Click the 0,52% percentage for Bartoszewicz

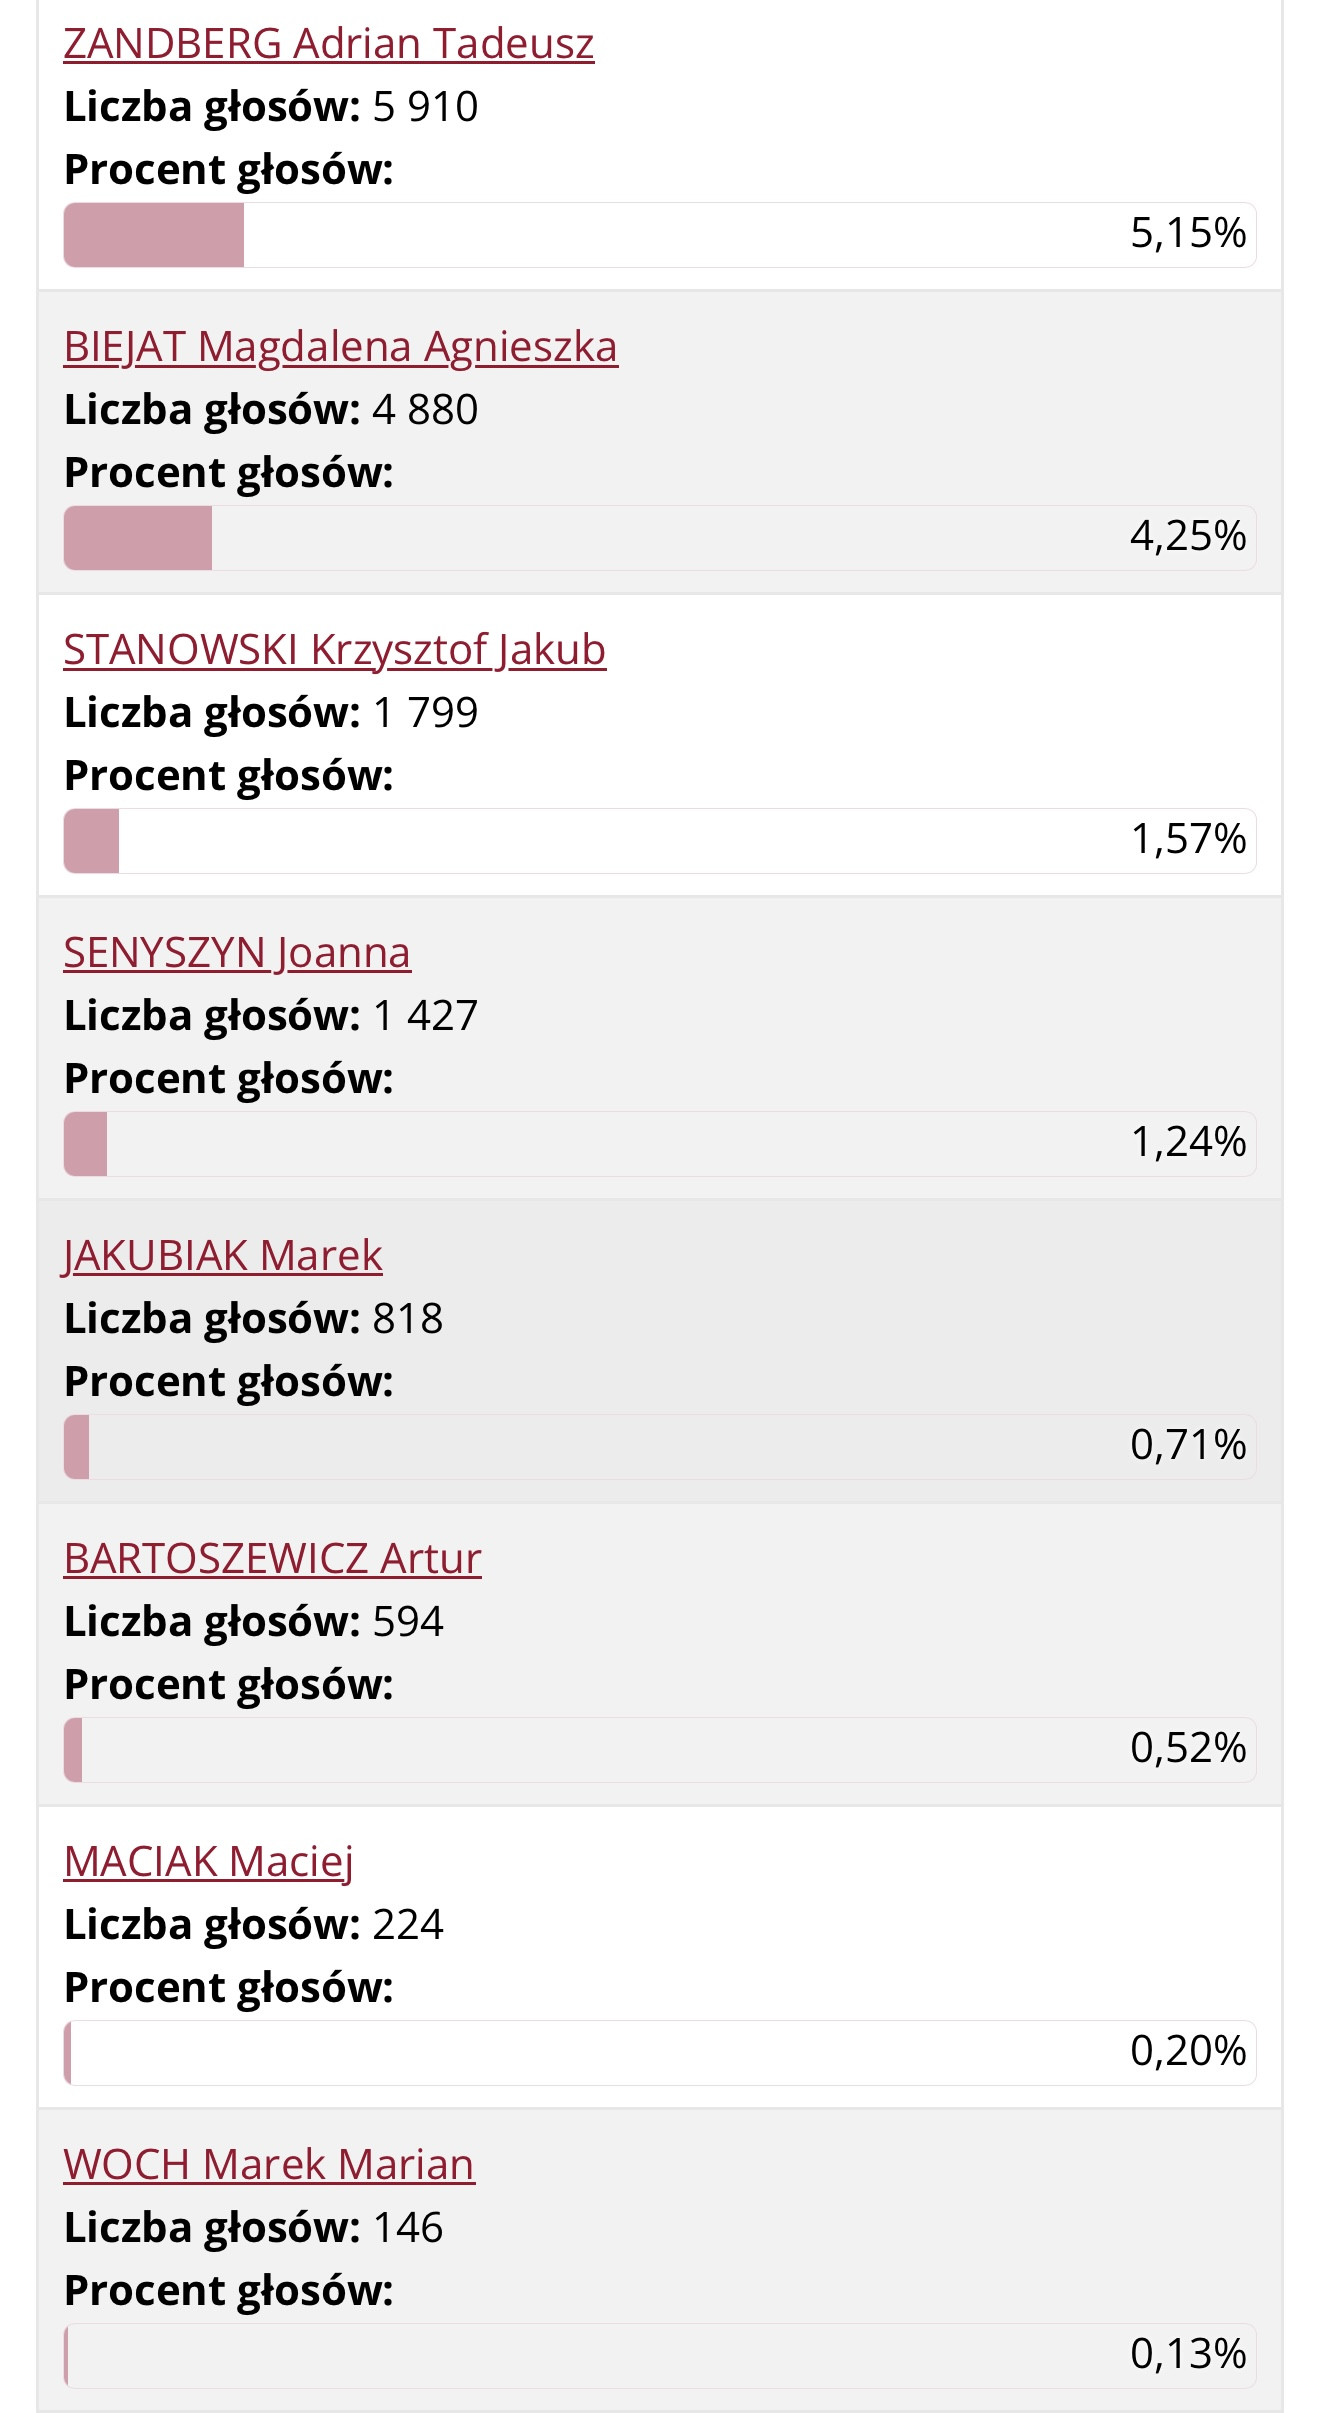(x=1188, y=1749)
